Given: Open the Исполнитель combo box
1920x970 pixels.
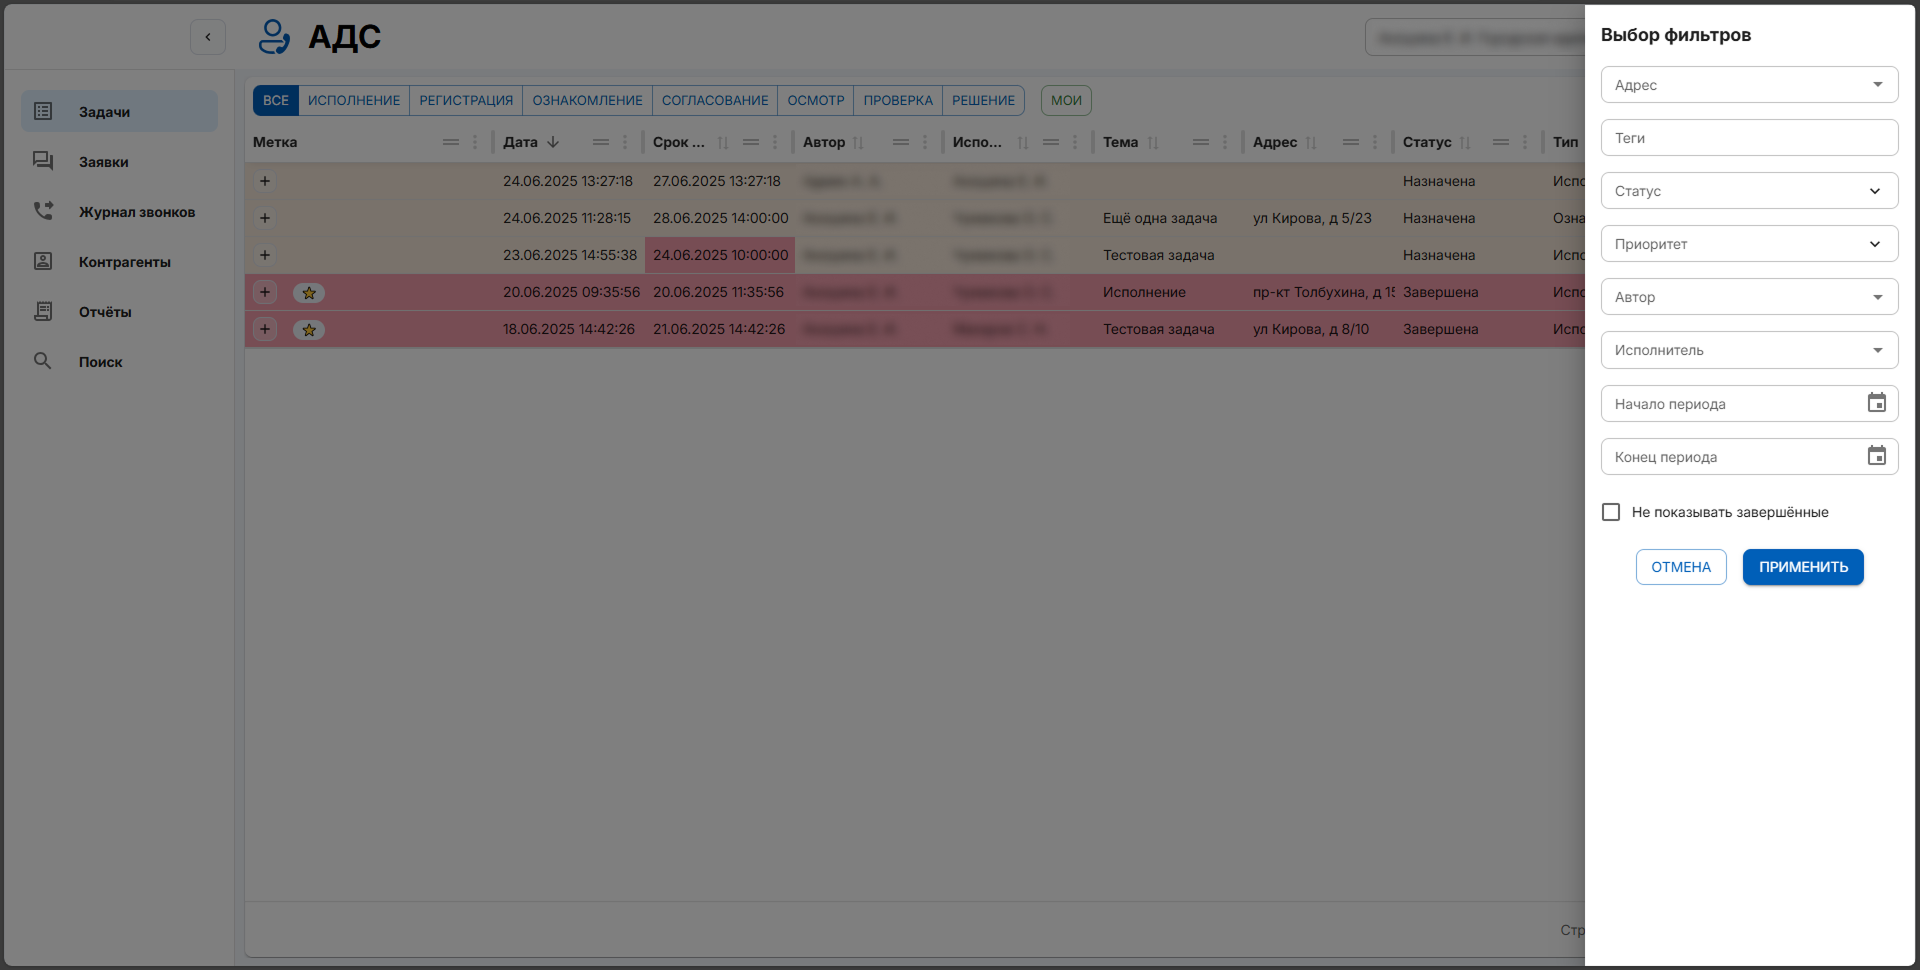Looking at the screenshot, I should 1749,350.
